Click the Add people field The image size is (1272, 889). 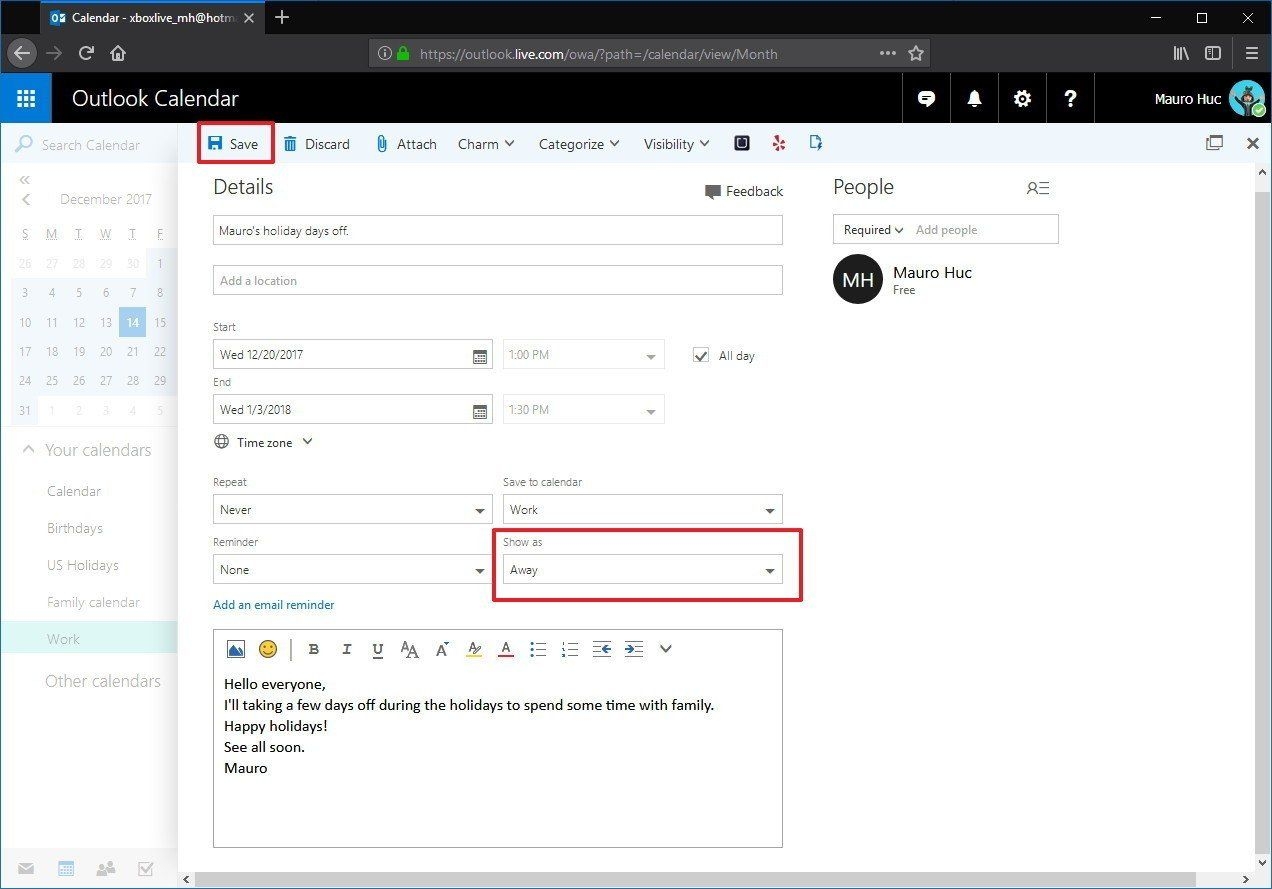(984, 230)
